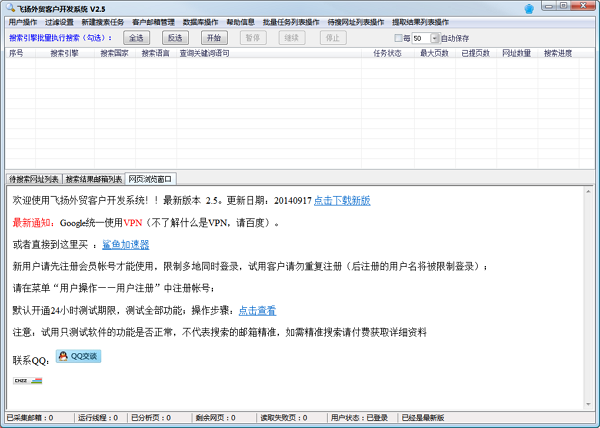This screenshot has width=600, height=428.
Task: Click the browser pane scroll-up arrow
Action: (x=588, y=191)
